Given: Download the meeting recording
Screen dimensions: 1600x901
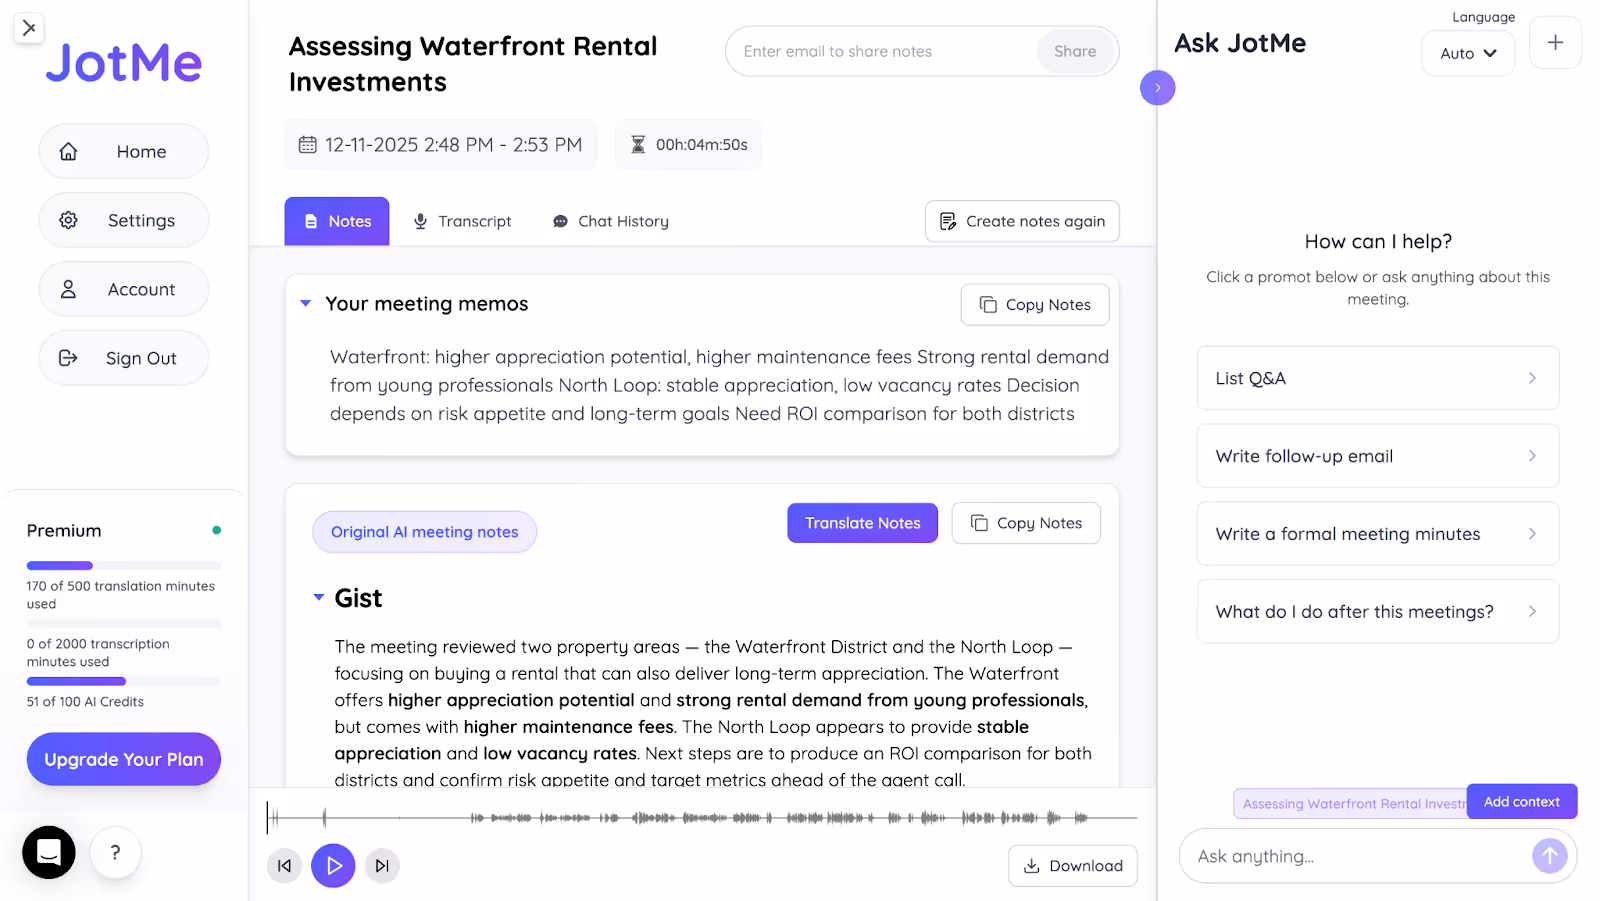Looking at the screenshot, I should [x=1073, y=866].
